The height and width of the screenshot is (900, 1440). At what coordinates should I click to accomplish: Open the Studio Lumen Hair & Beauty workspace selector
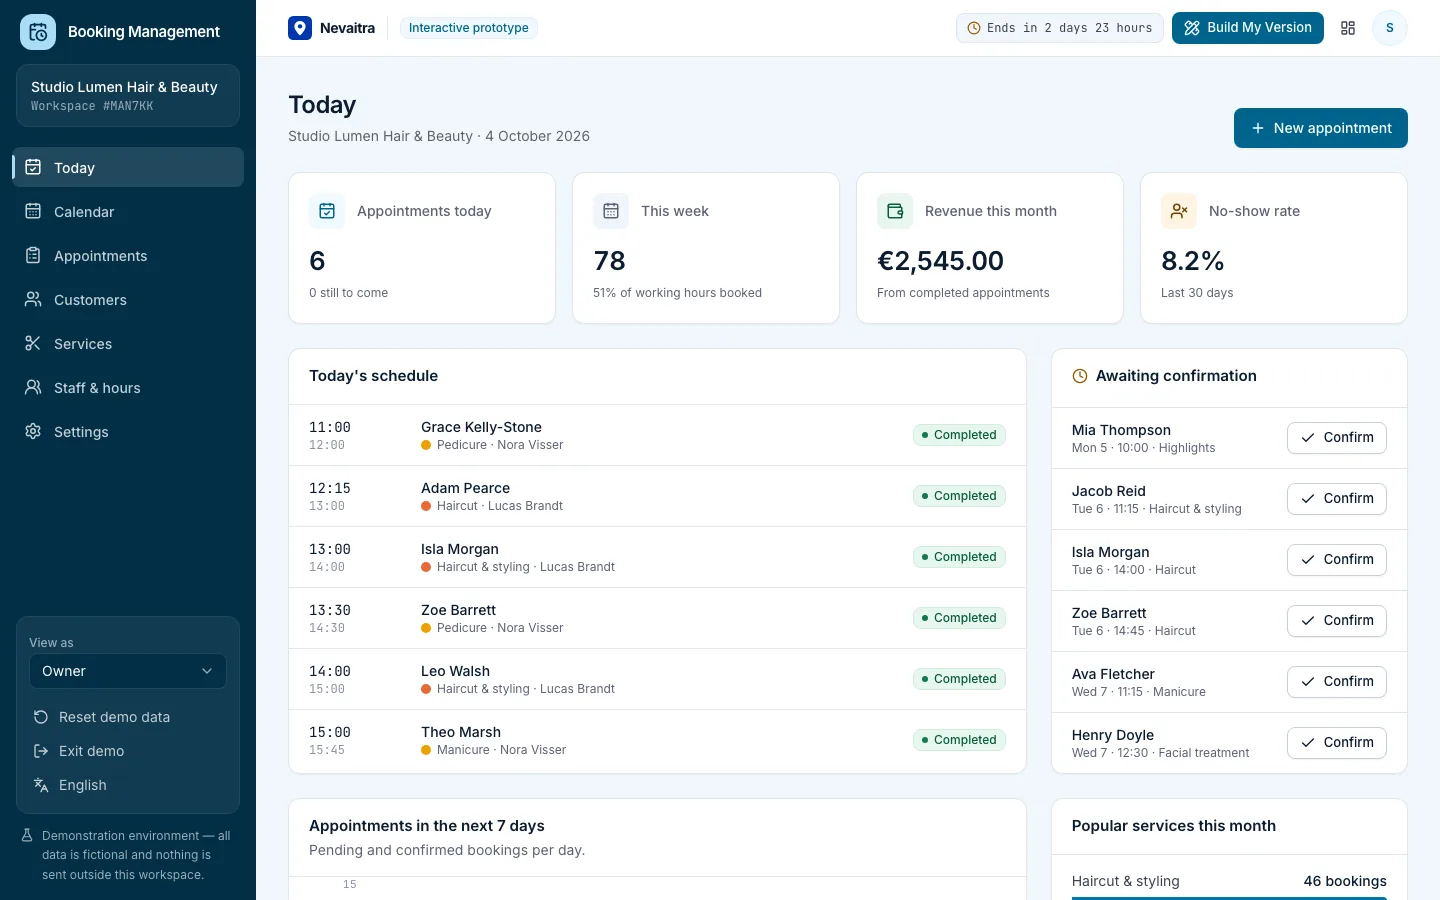[128, 96]
